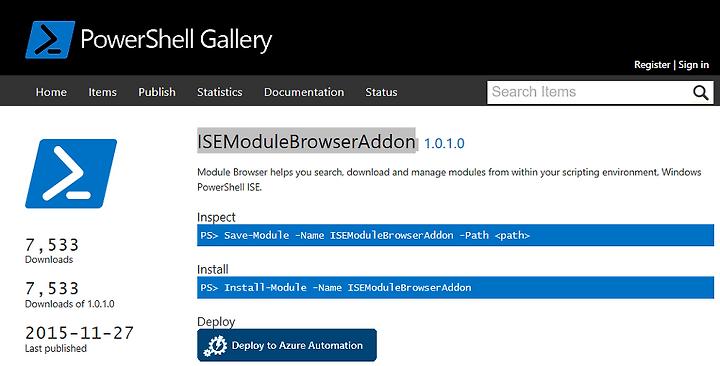The width and height of the screenshot is (720, 366).
Task: Focus the Search Items input field
Action: (590, 92)
